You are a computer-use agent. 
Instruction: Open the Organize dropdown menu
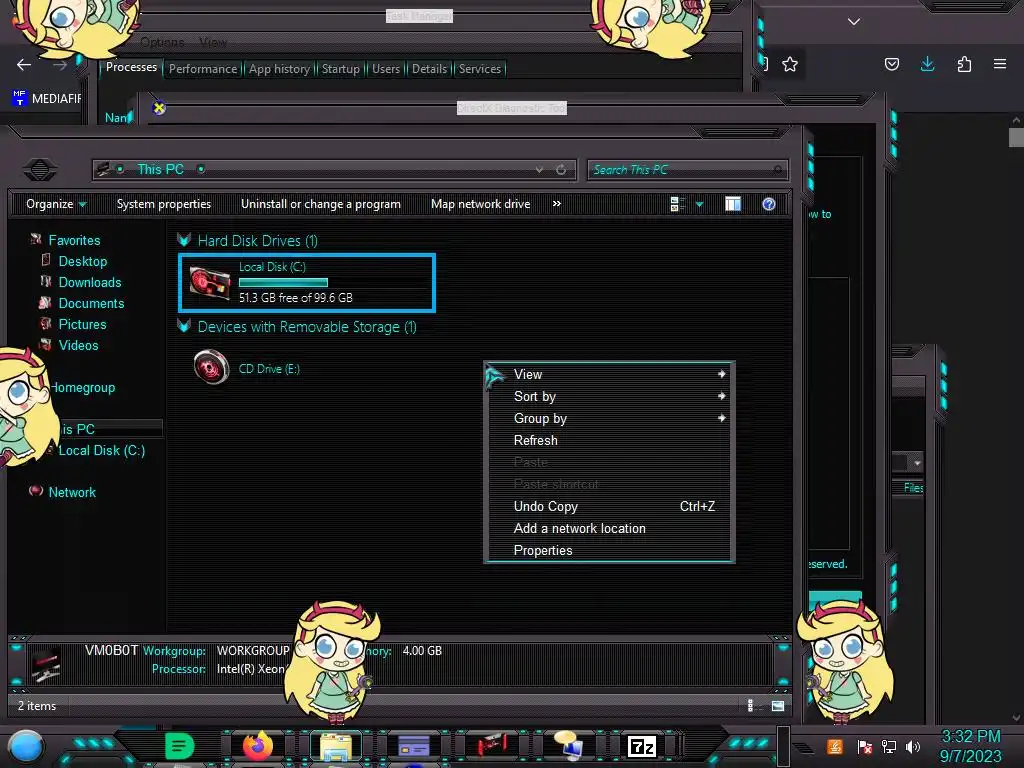coord(56,204)
